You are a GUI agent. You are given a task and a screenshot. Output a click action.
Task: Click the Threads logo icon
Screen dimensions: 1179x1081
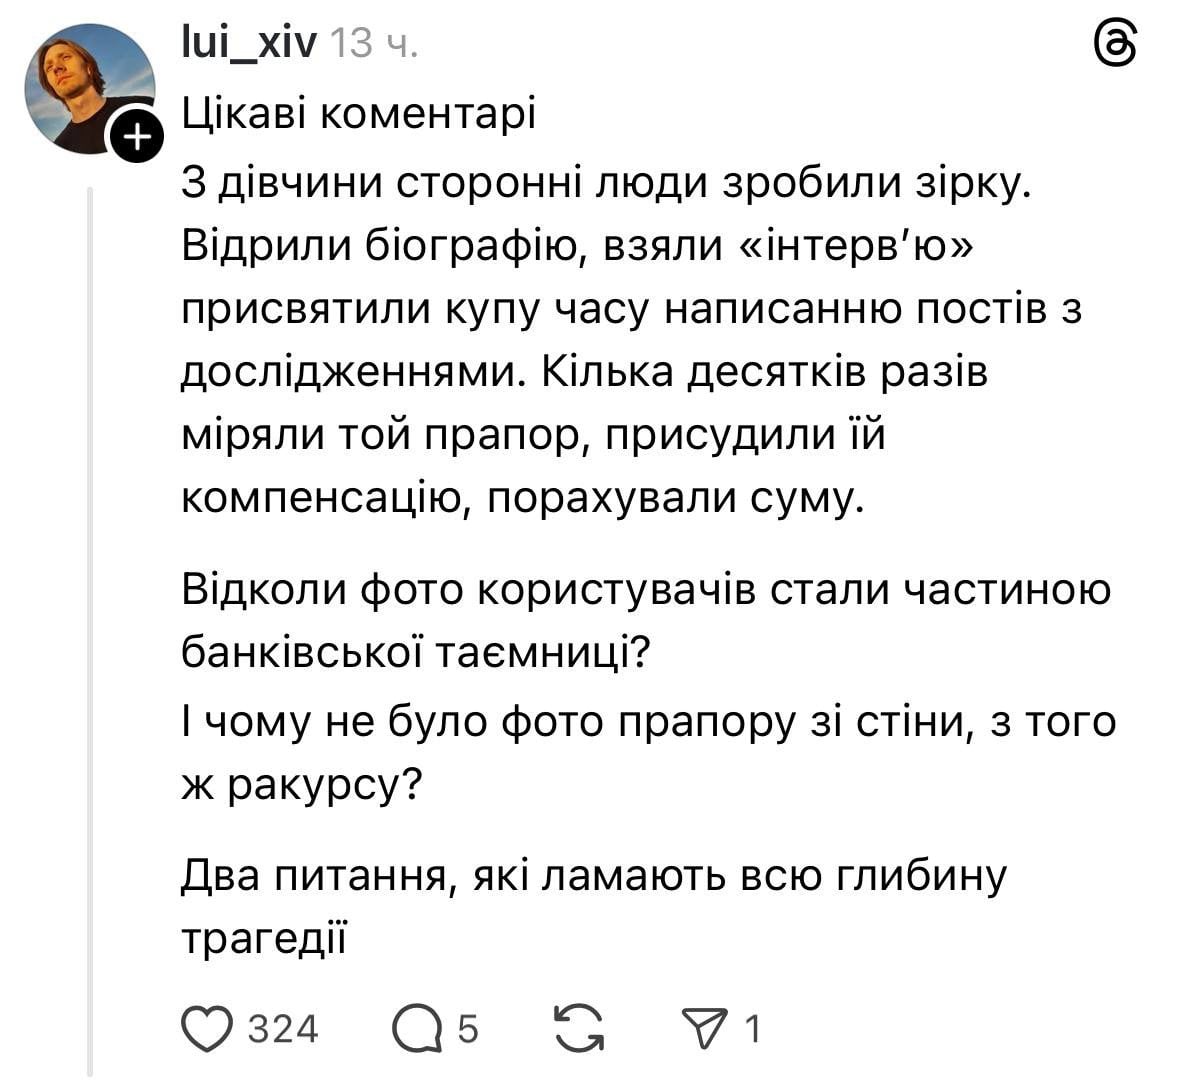1116,45
